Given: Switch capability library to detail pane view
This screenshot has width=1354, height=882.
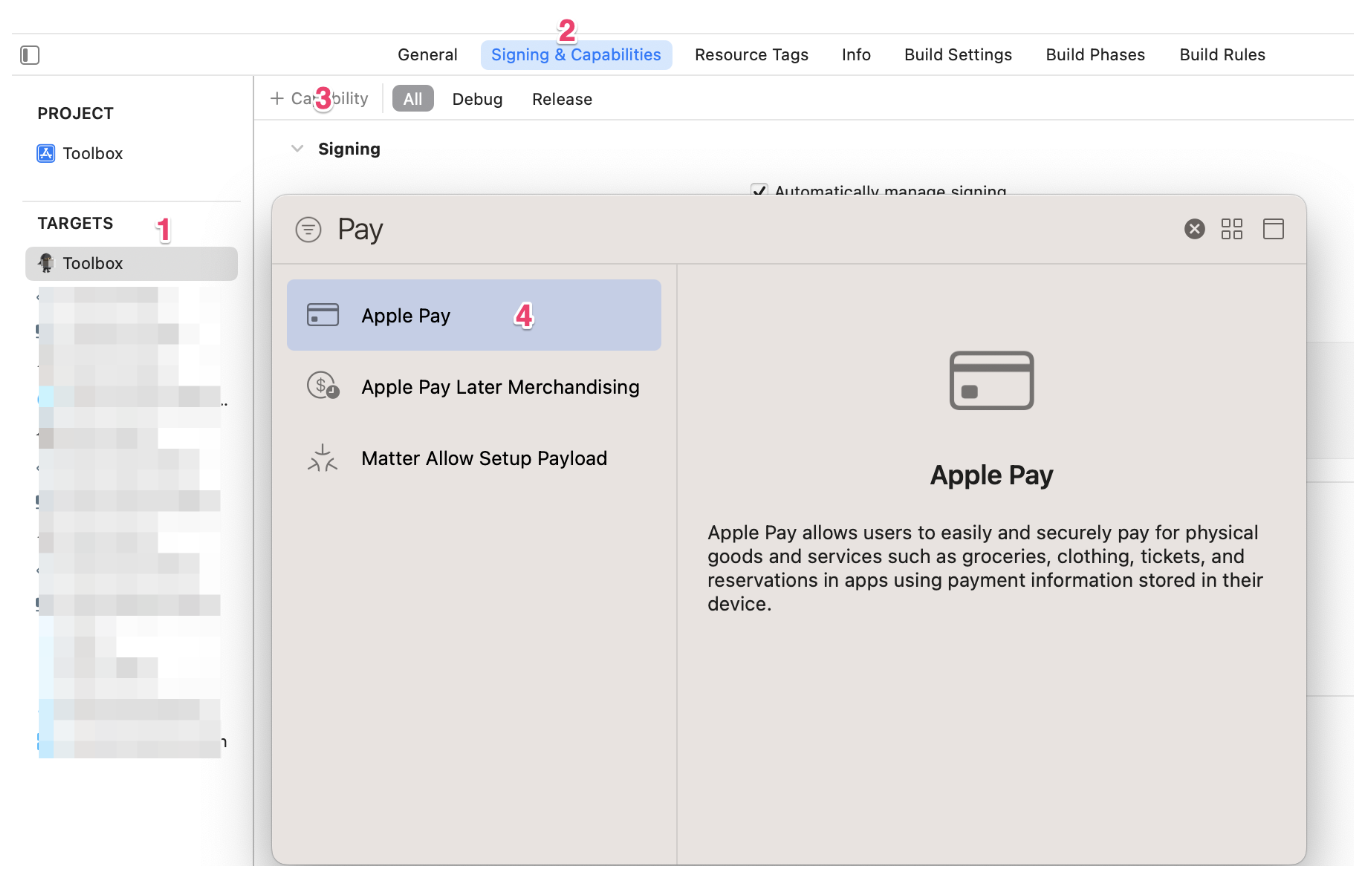Looking at the screenshot, I should click(1273, 229).
